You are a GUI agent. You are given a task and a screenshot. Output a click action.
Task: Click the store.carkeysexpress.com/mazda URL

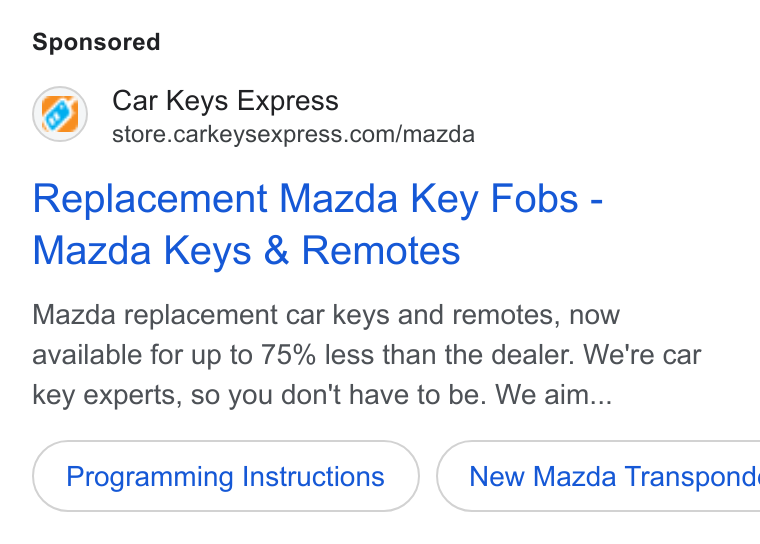click(x=293, y=134)
